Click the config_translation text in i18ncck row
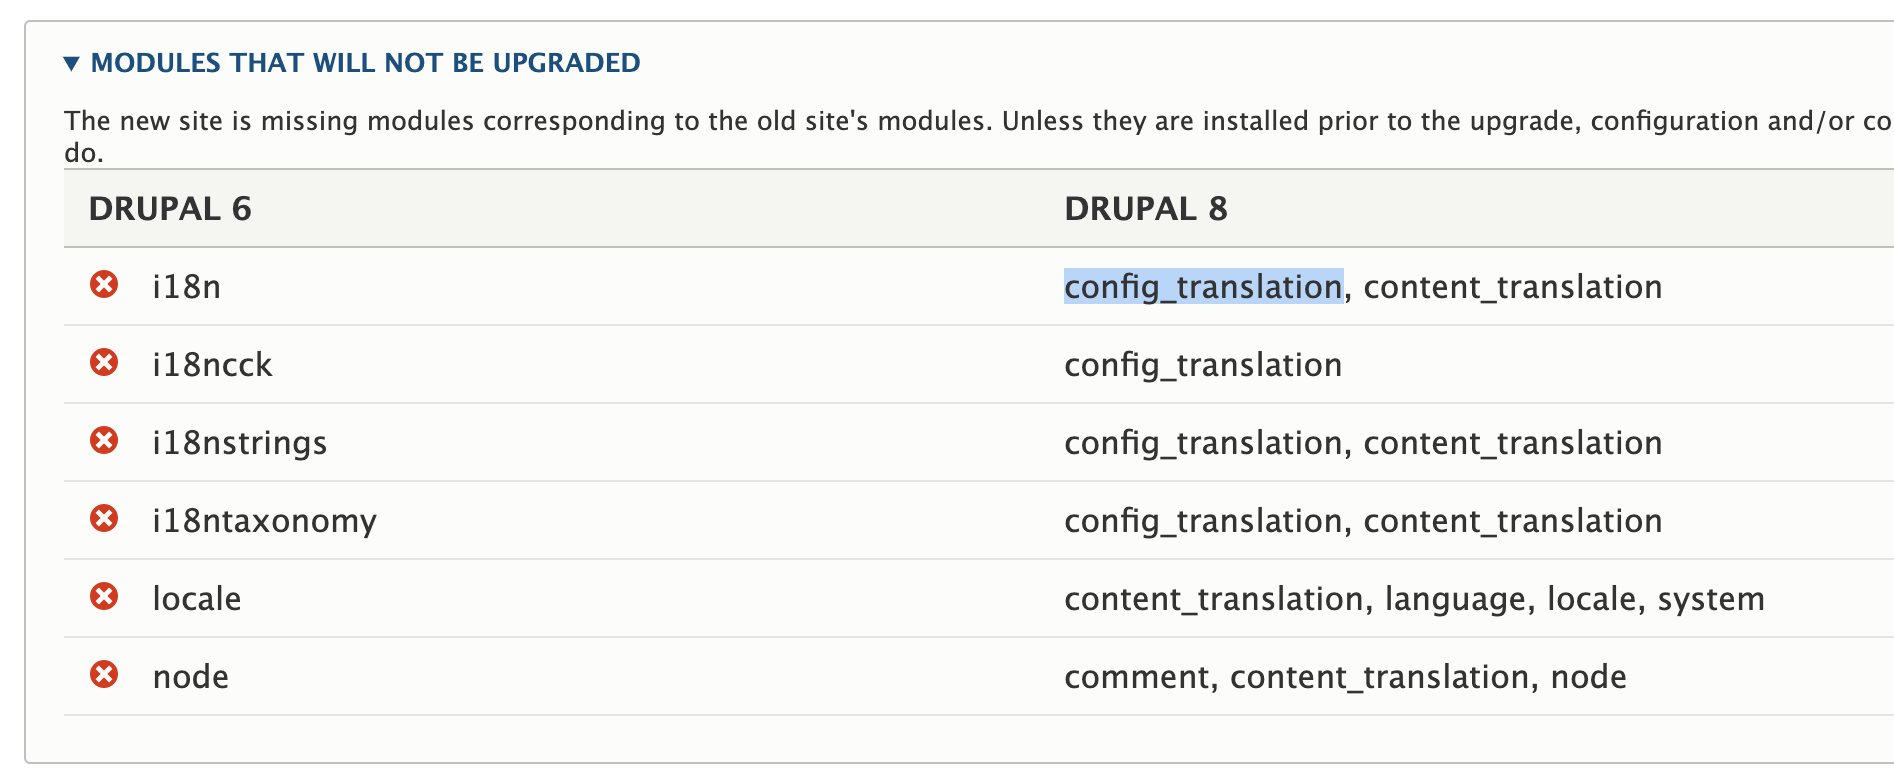The width and height of the screenshot is (1894, 784). click(1203, 365)
